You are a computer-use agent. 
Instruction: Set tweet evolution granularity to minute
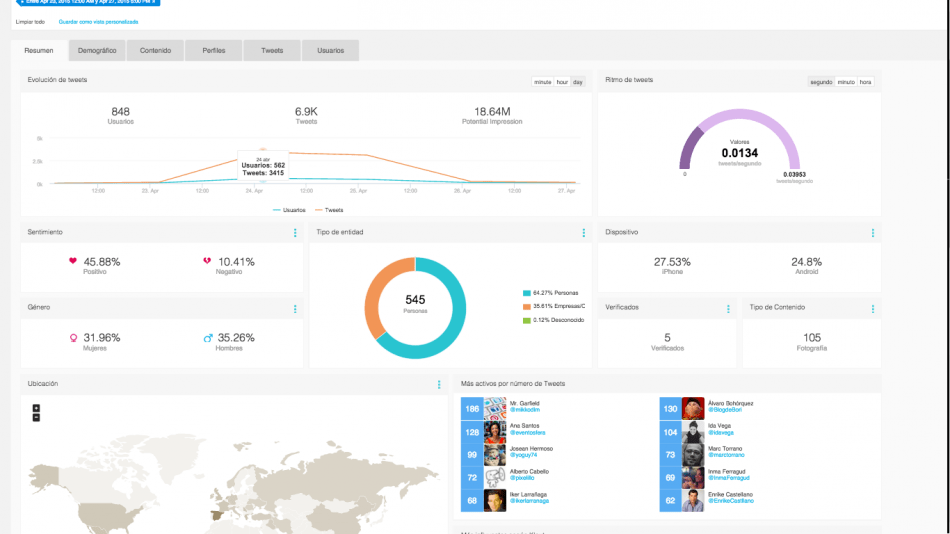click(x=542, y=82)
